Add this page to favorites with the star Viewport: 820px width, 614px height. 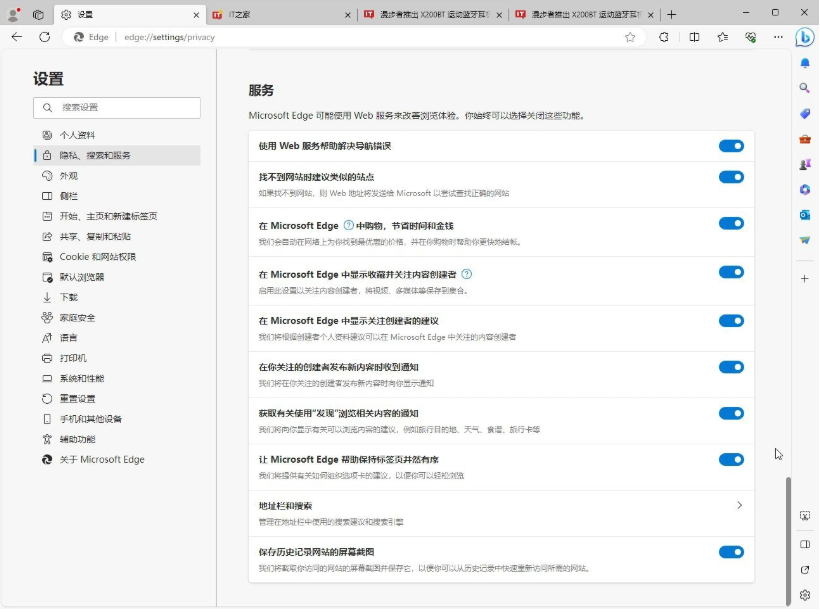630,37
